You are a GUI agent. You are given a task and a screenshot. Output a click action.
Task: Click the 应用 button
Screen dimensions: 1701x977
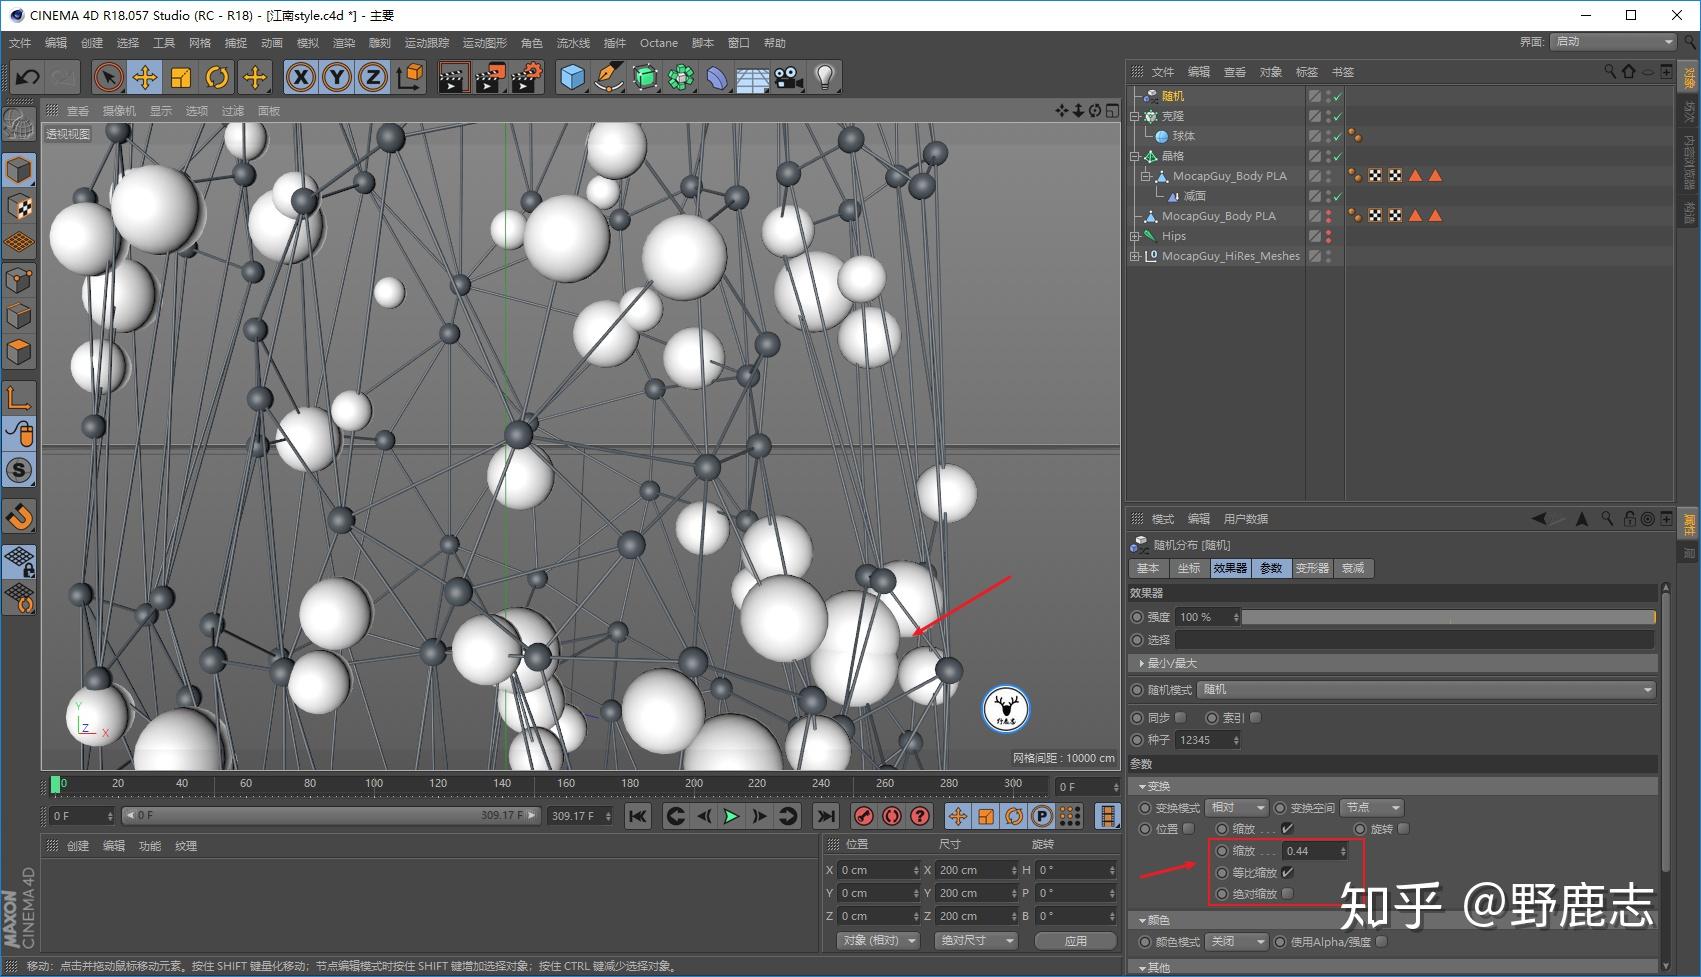pos(1076,941)
